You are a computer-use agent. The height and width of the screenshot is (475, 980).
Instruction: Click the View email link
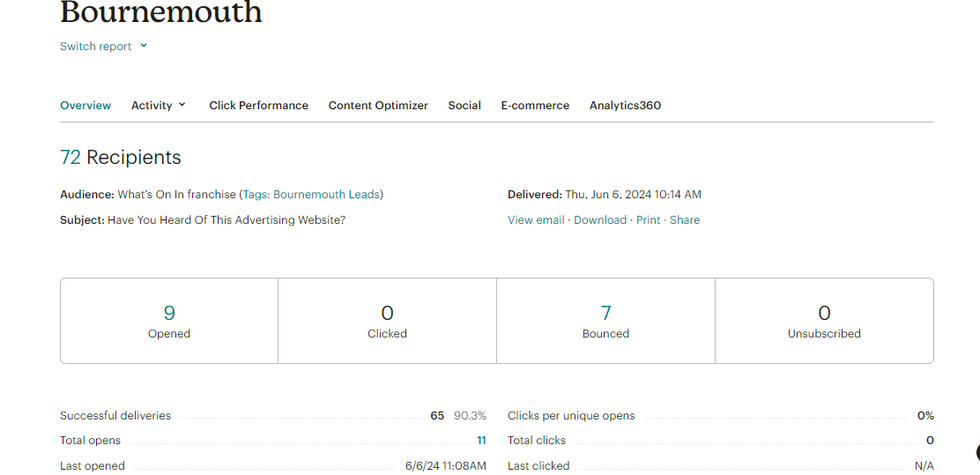[x=536, y=220]
